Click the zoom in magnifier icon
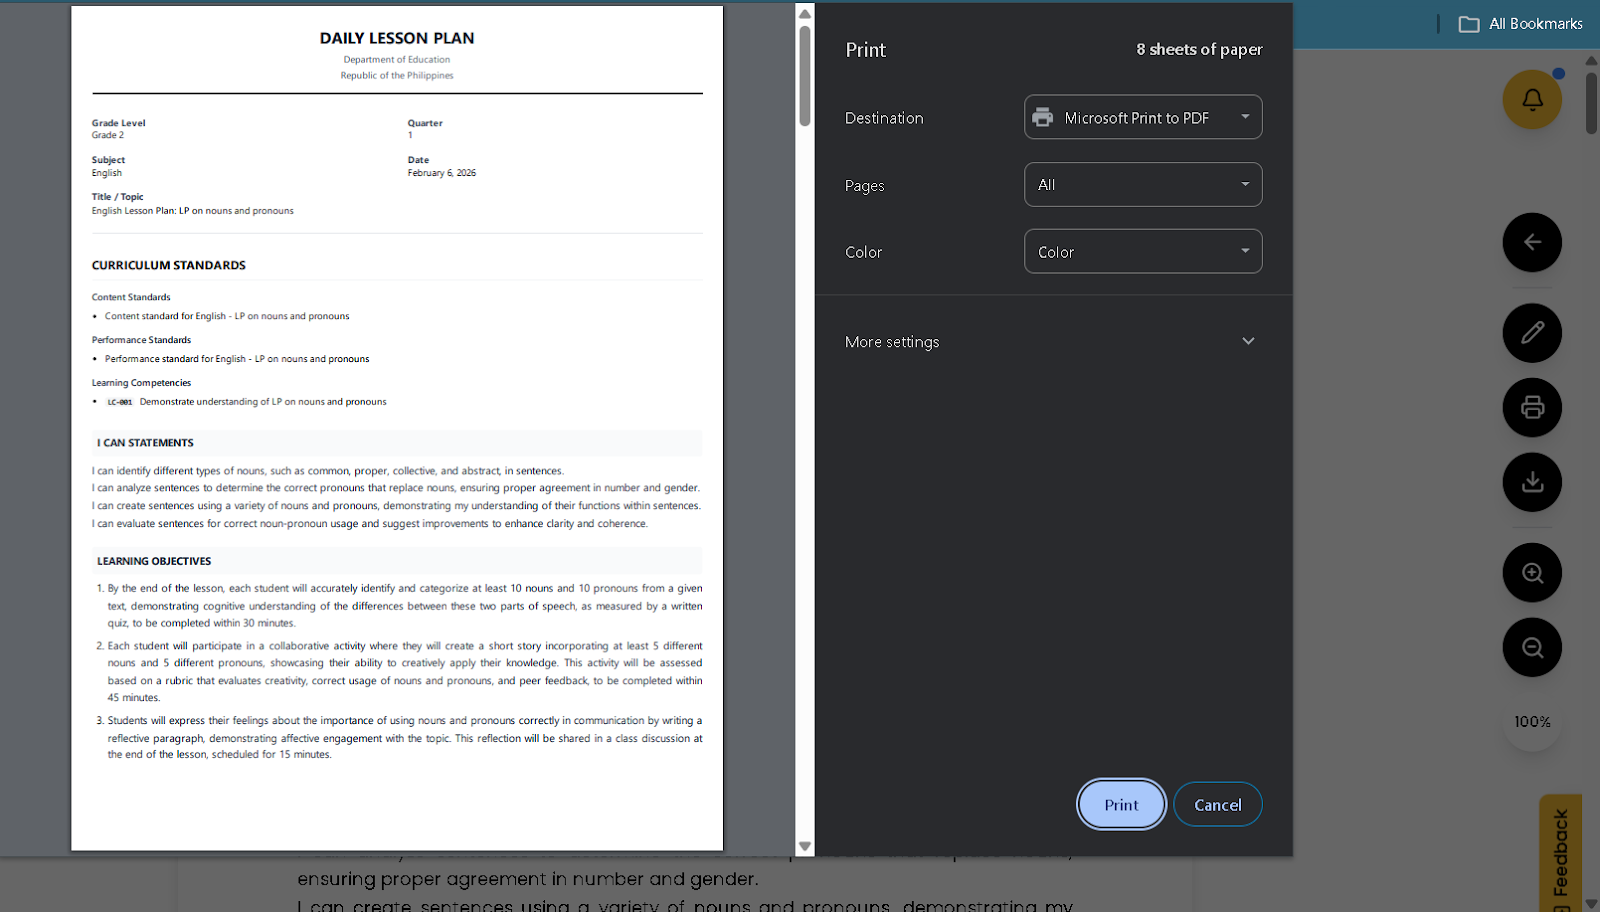The height and width of the screenshot is (912, 1600). coord(1531,573)
